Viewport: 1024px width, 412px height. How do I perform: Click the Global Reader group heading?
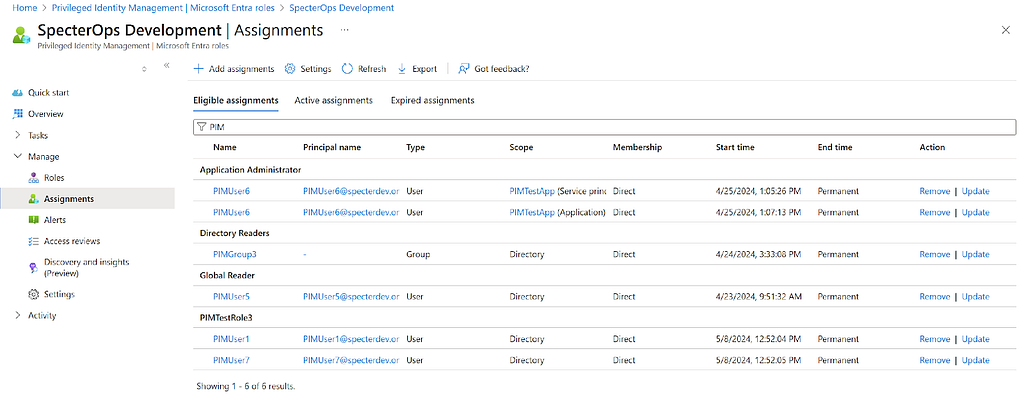227,276
